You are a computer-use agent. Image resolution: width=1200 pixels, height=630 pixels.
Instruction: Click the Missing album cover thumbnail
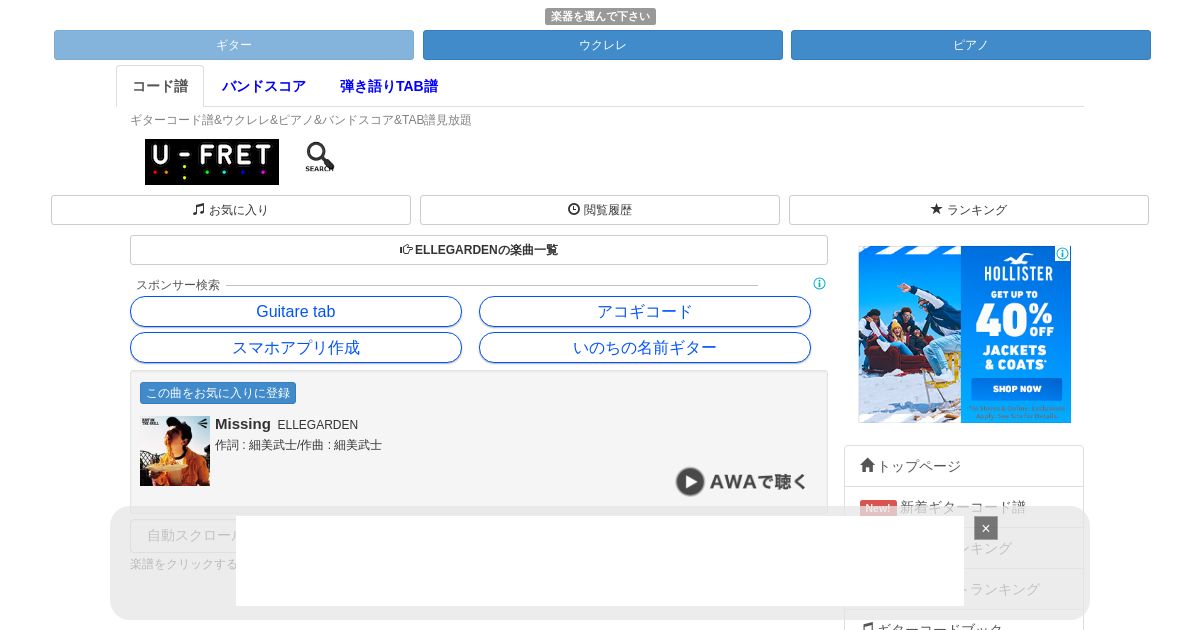[175, 451]
